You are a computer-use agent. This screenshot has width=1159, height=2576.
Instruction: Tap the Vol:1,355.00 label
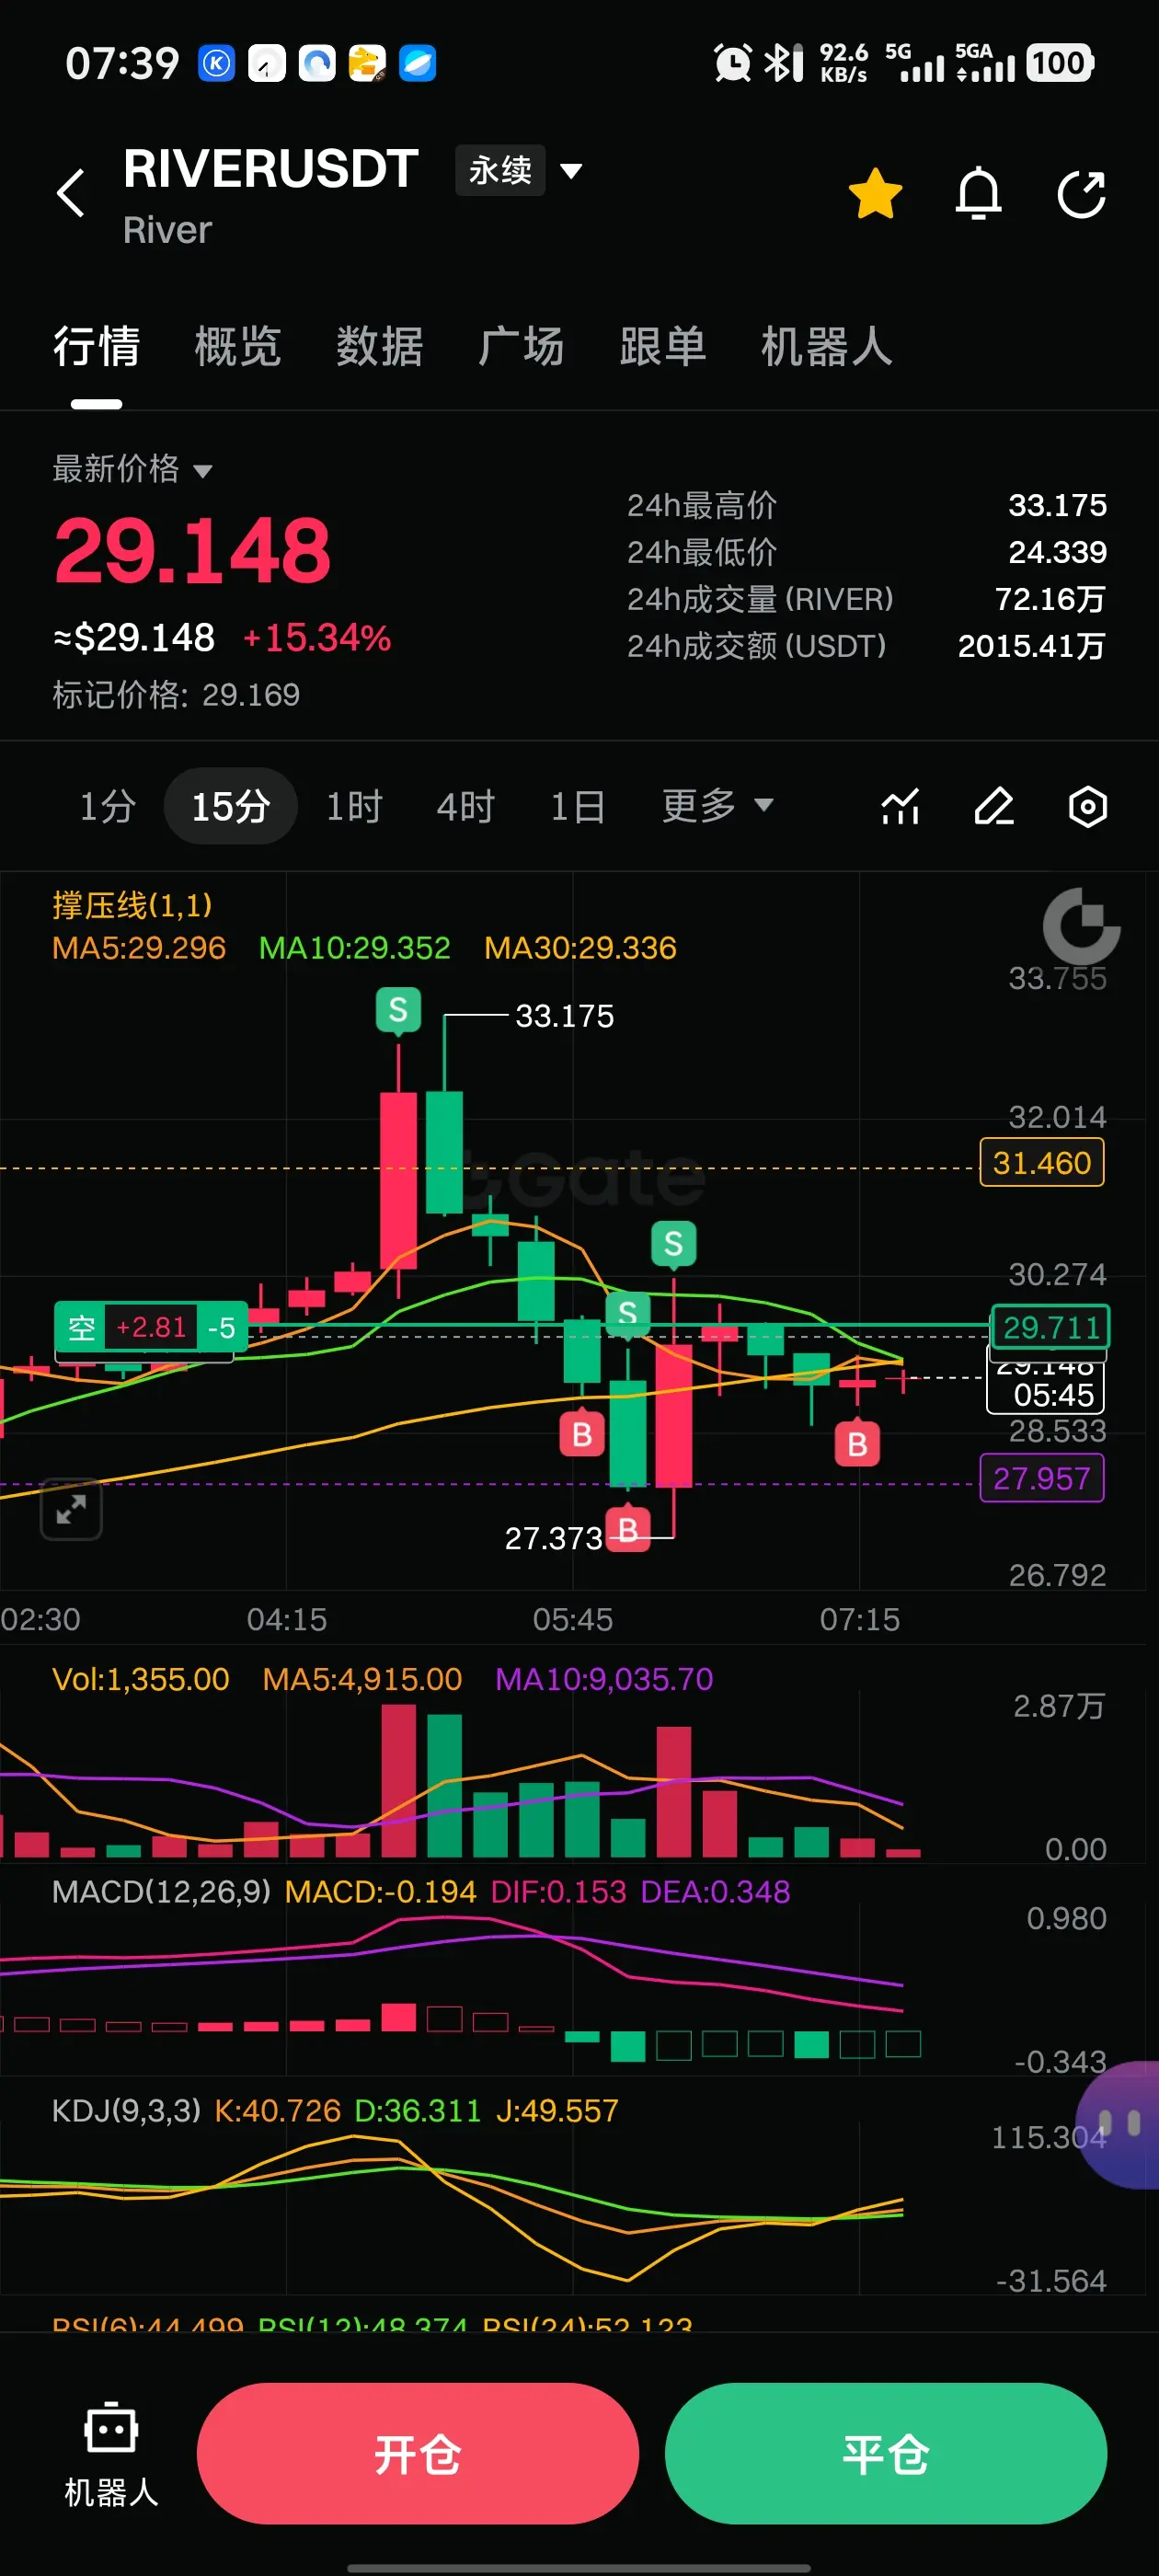141,1679
